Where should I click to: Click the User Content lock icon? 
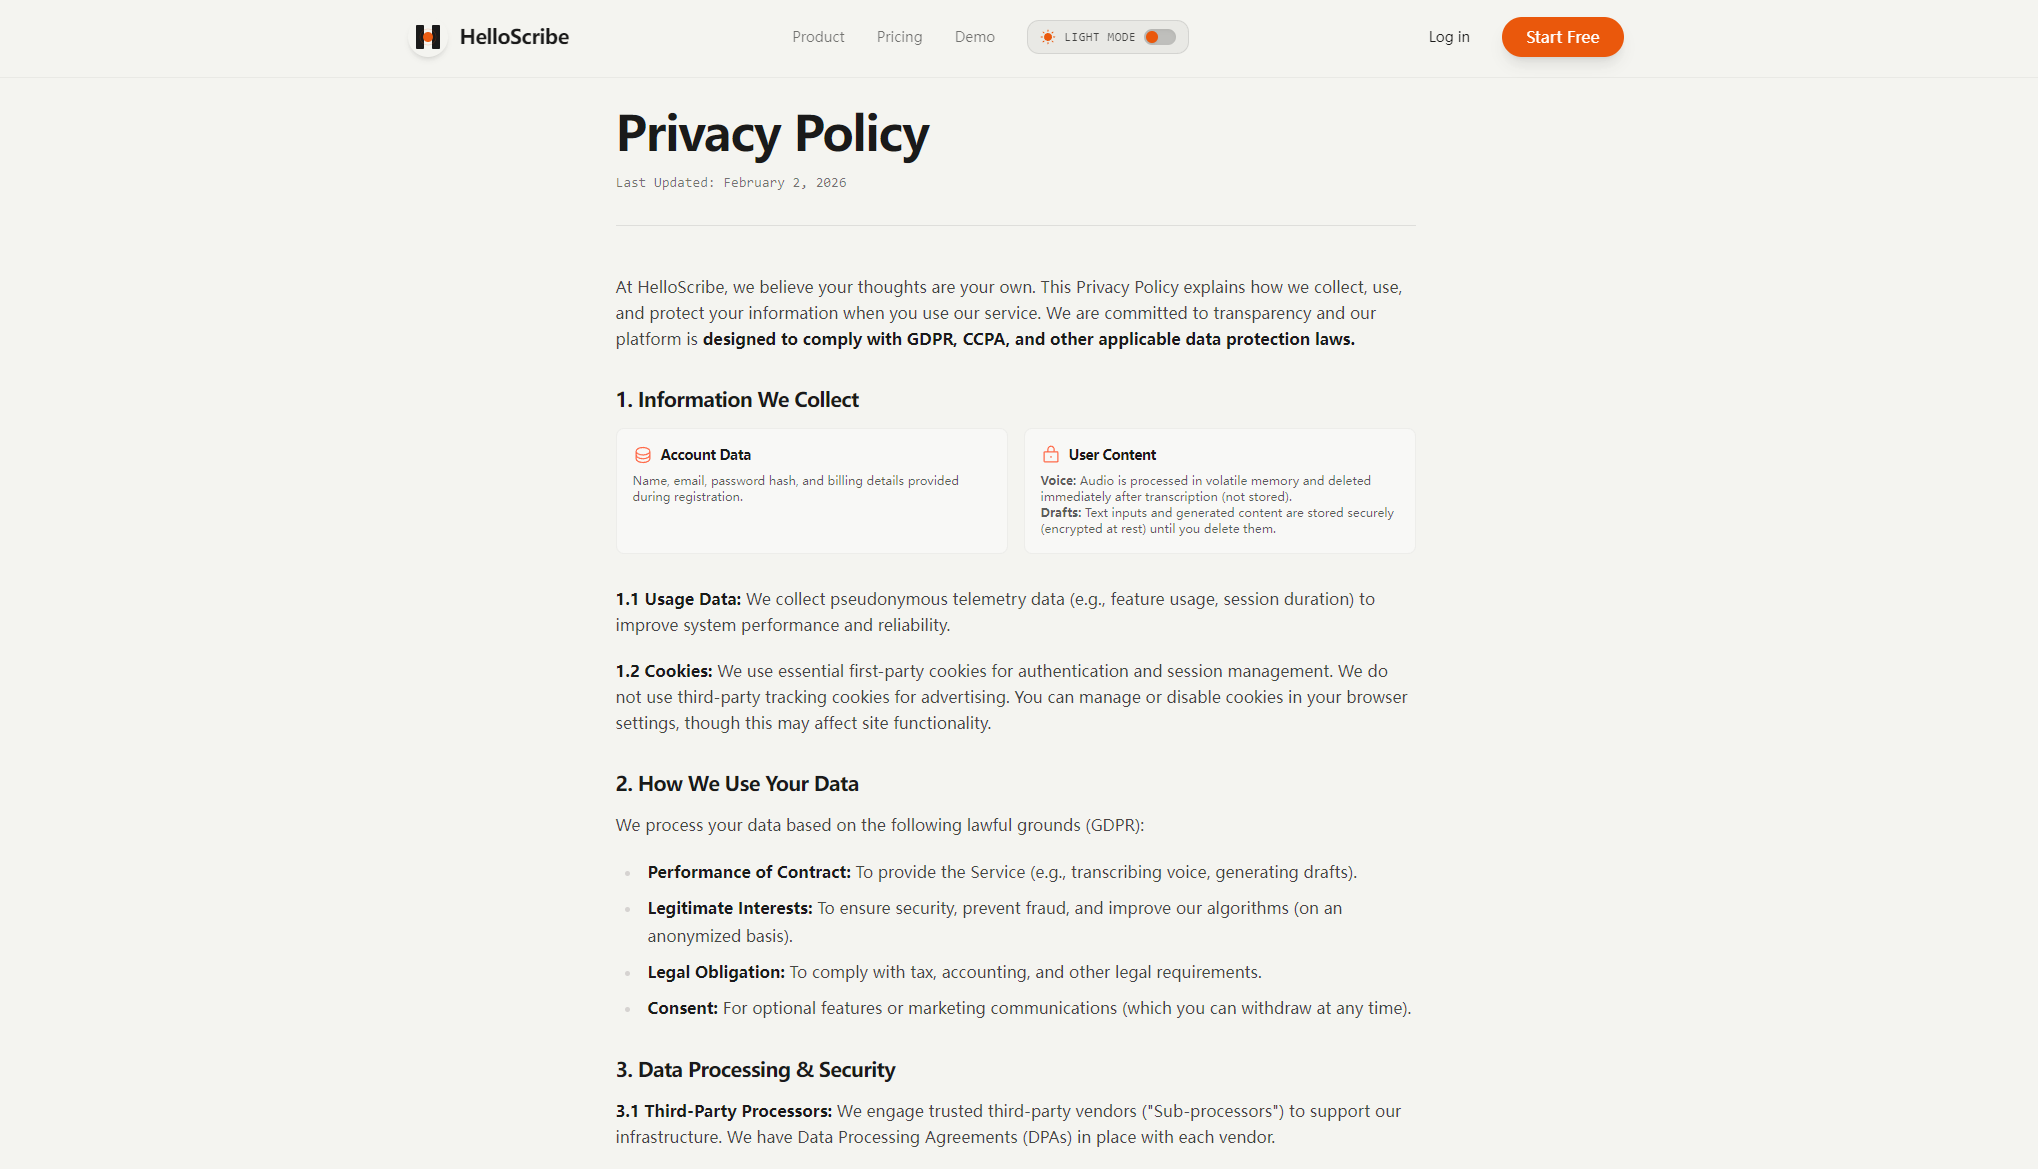pos(1050,455)
